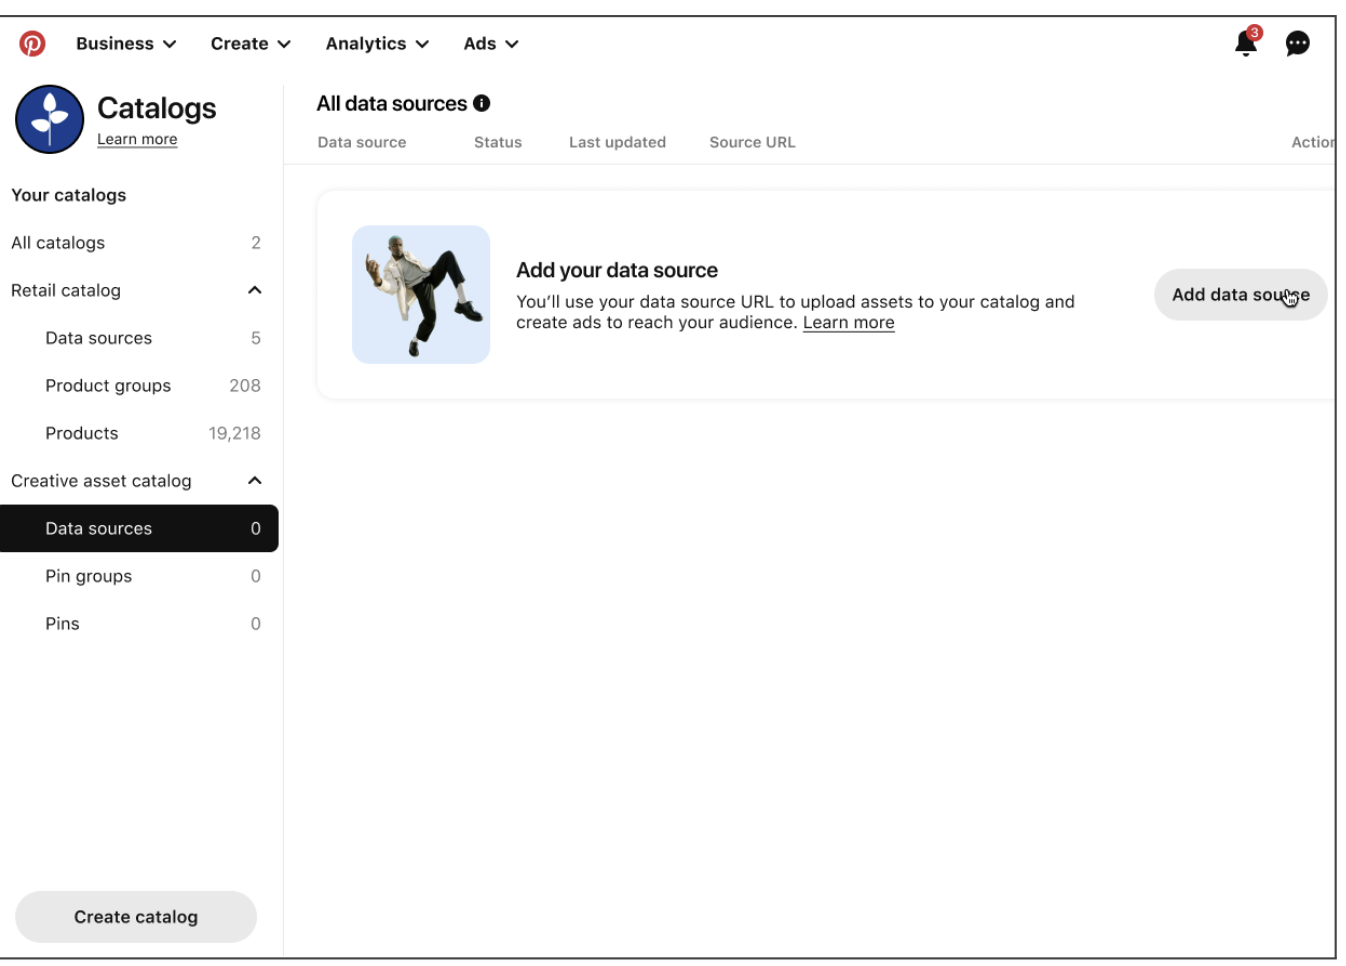Viewport: 1346px width, 966px height.
Task: Open Products in sidebar
Action: tap(139, 433)
